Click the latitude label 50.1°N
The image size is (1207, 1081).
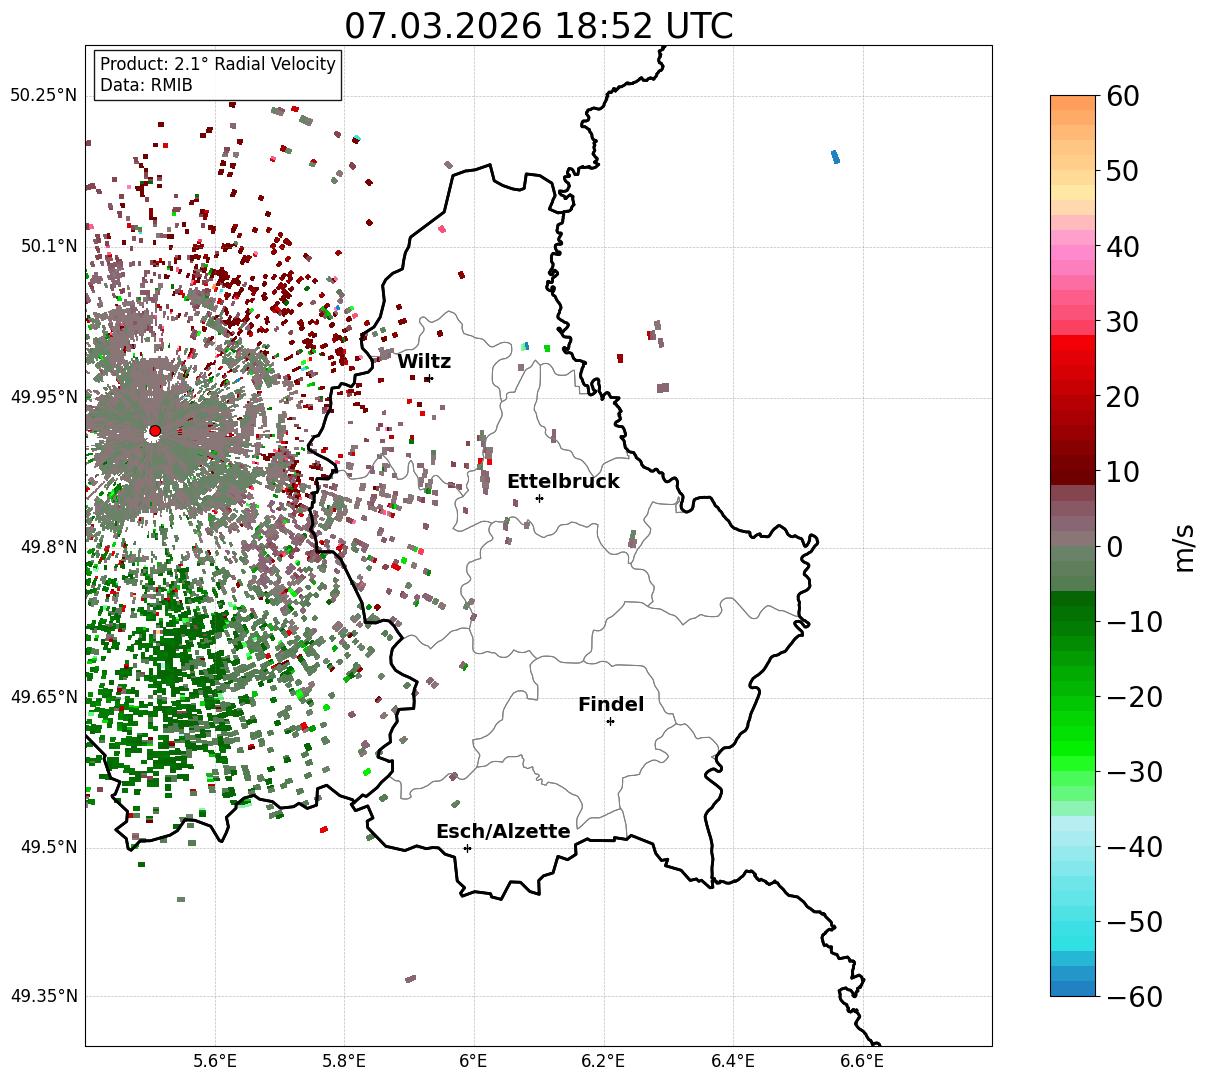48,246
